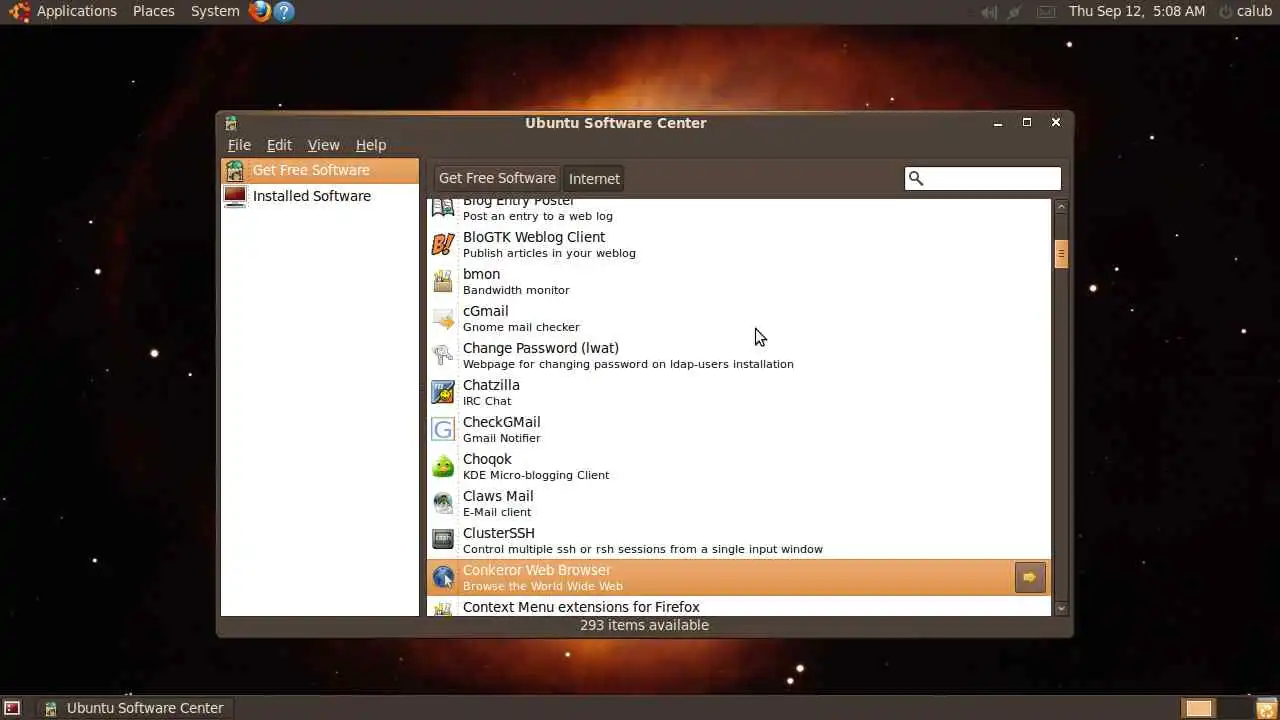
Task: Launch Firefox from the top panel
Action: coord(260,11)
